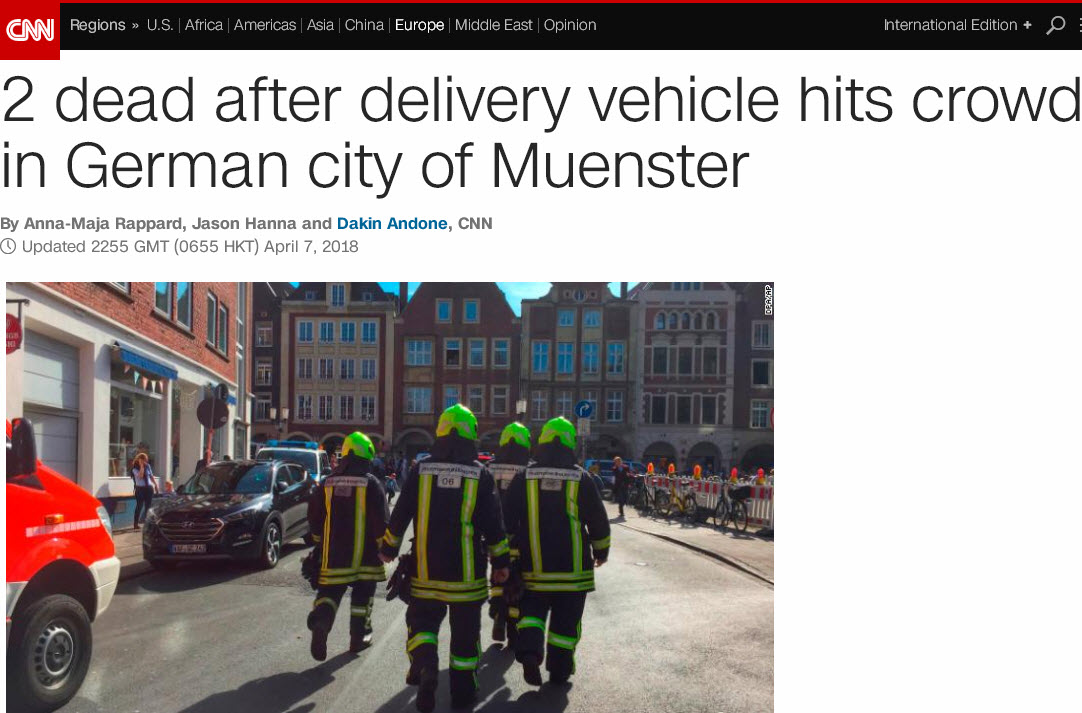1082x713 pixels.
Task: Open Dakin Andone author link
Action: tap(392, 224)
